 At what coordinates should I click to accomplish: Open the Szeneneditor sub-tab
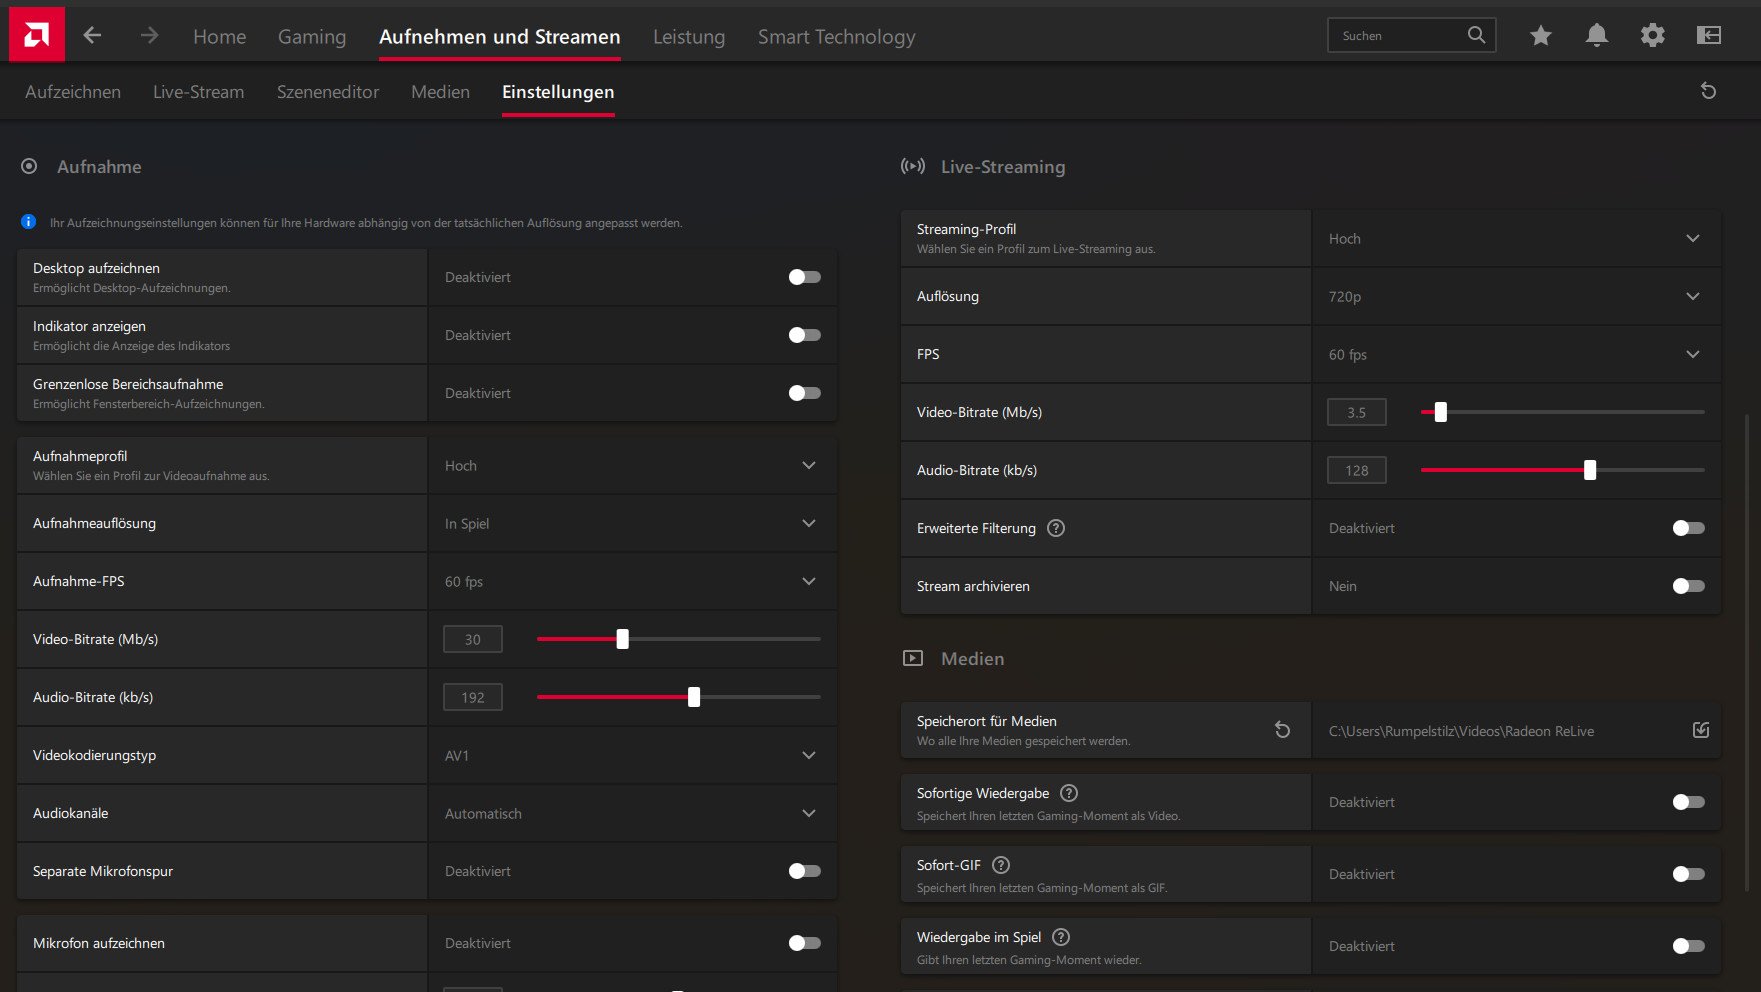coord(328,92)
